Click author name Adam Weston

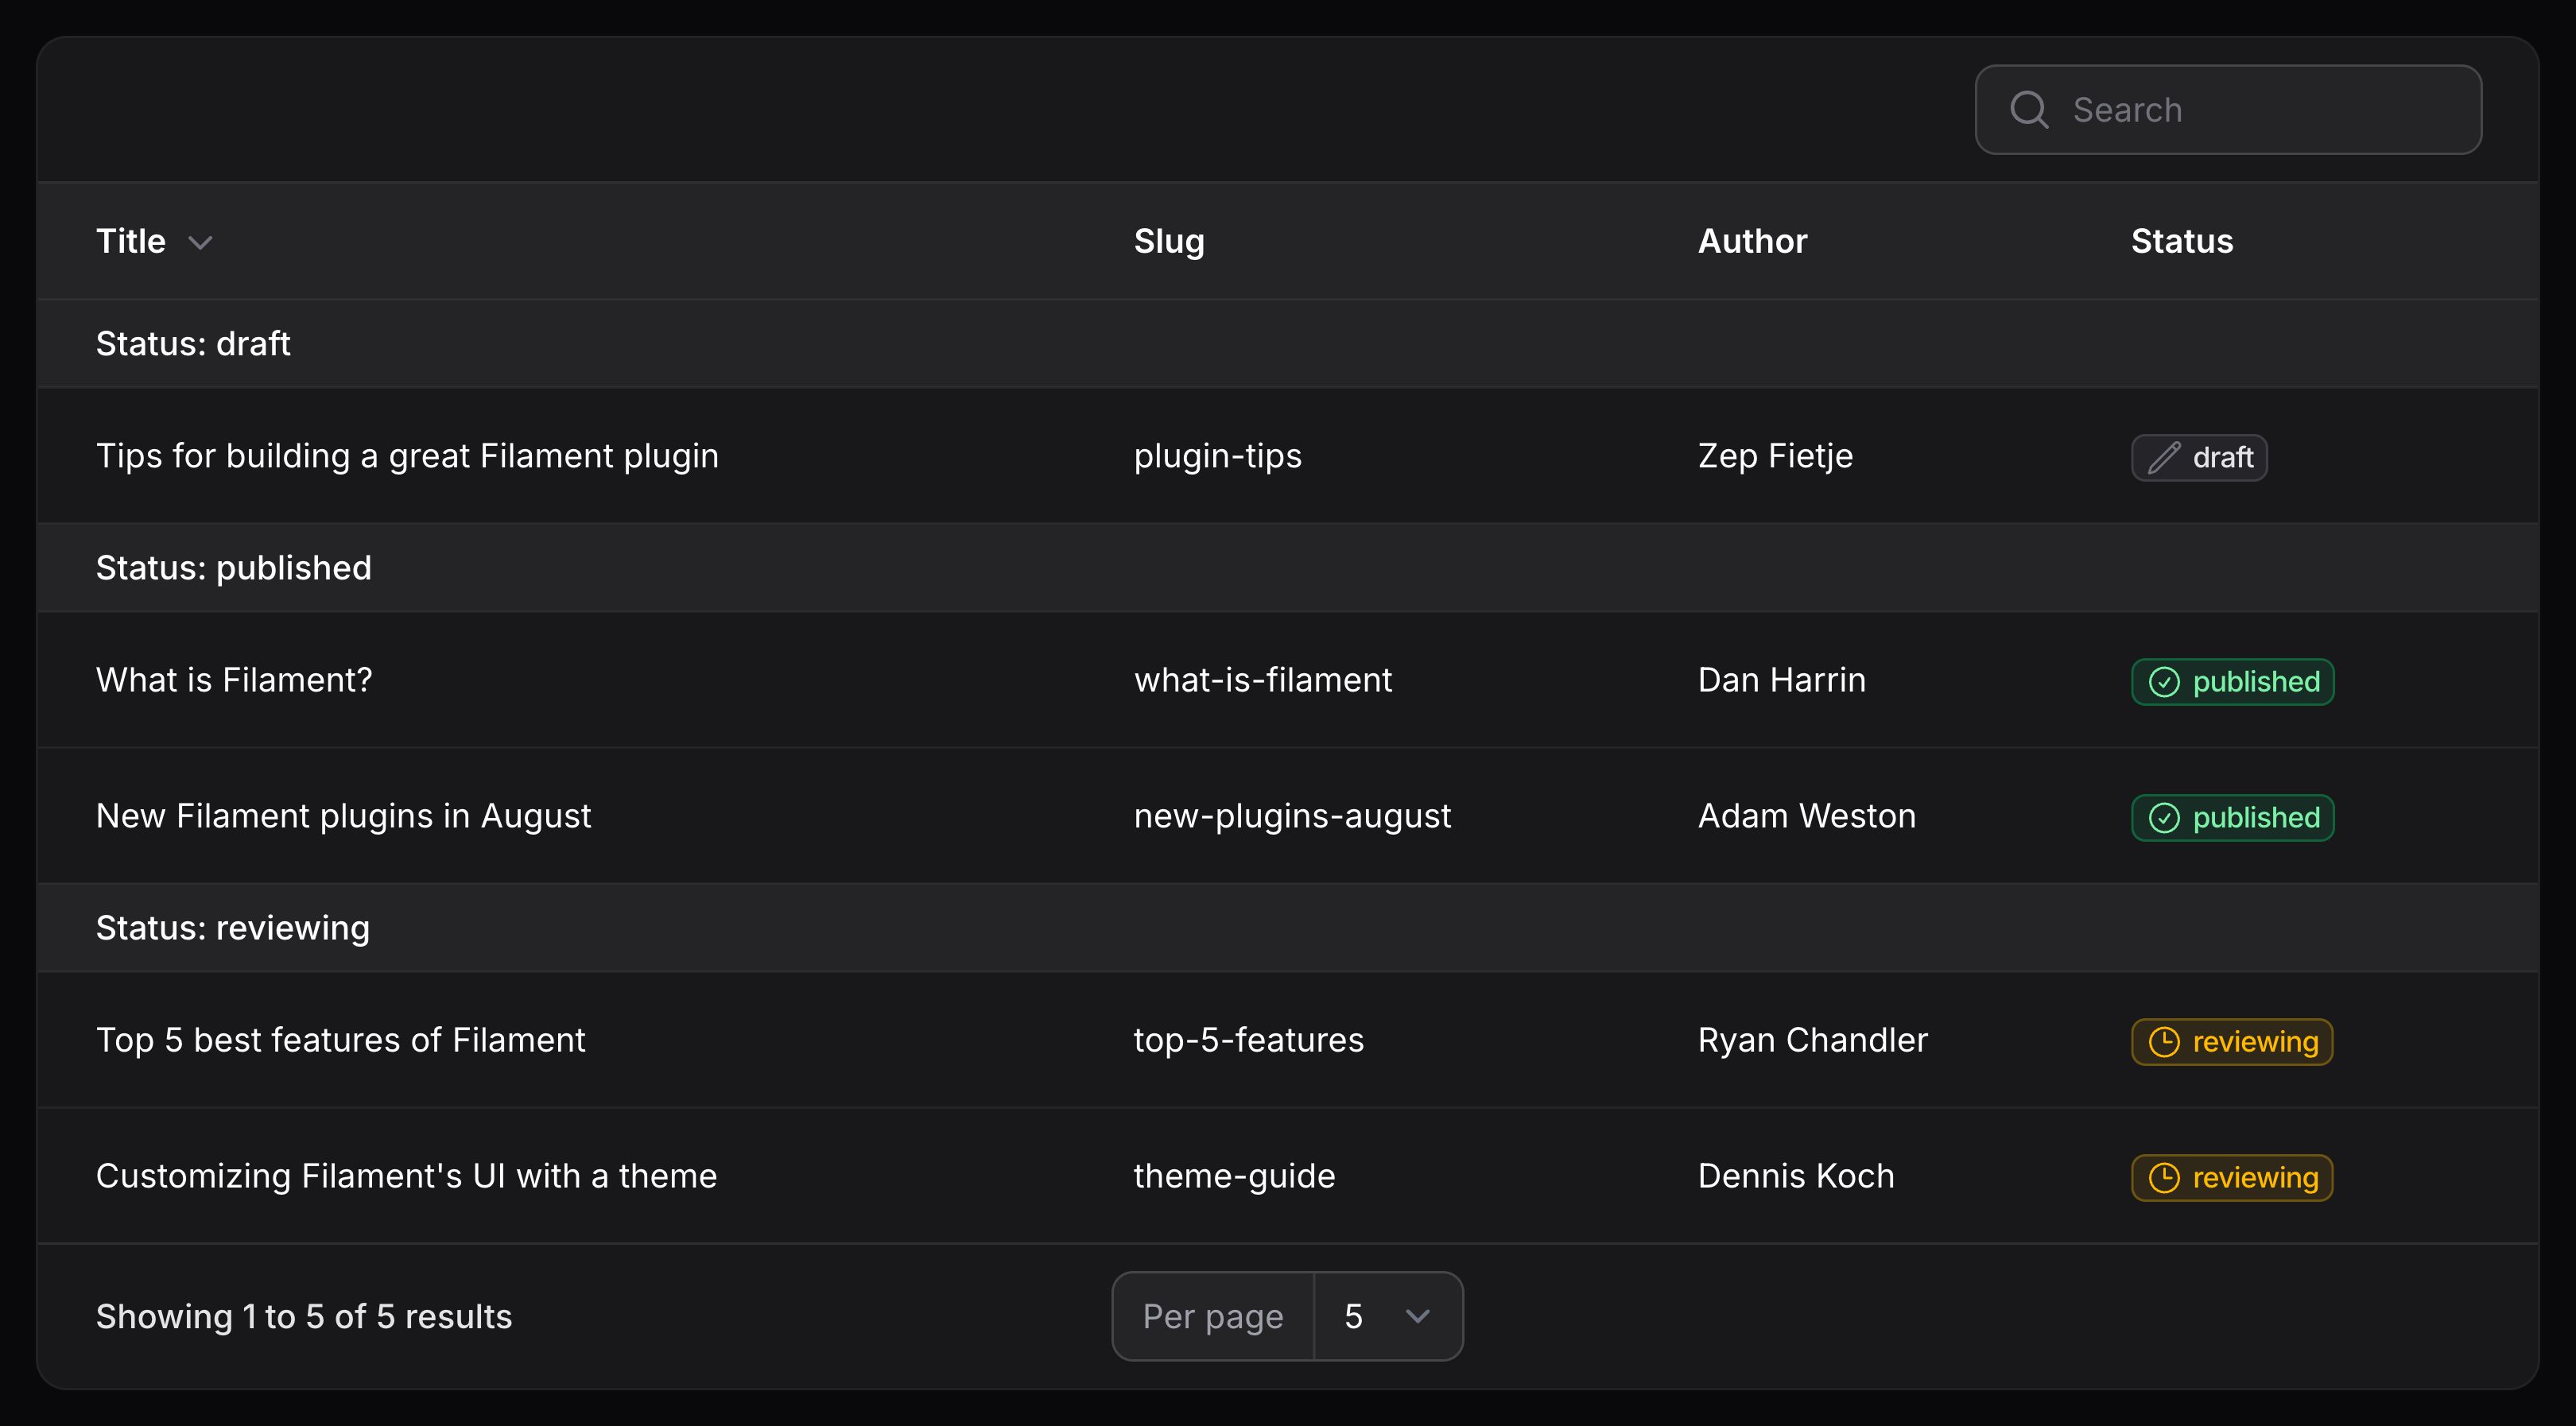(1806, 816)
